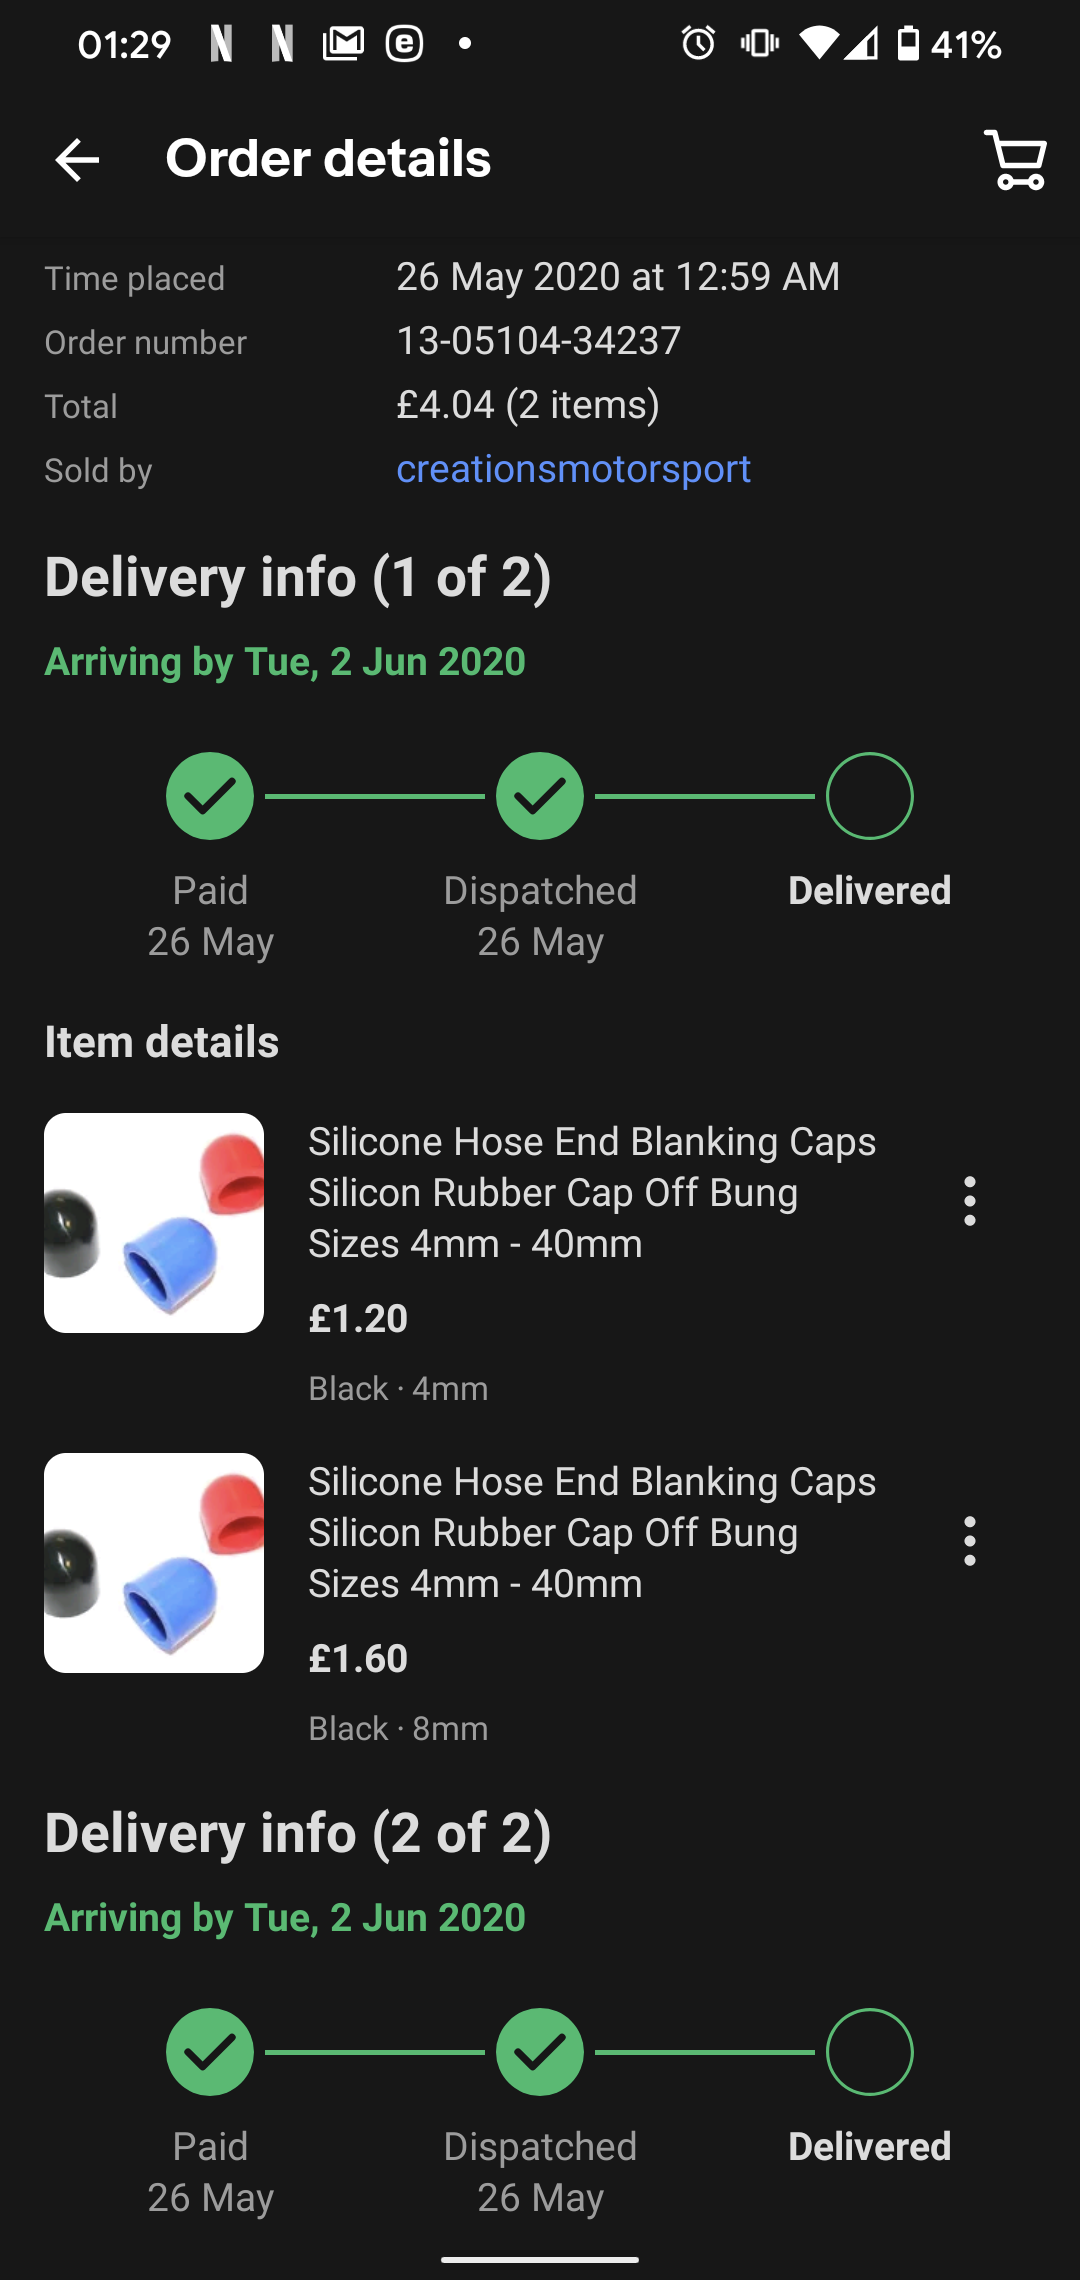The image size is (1080, 2280).
Task: Open thumbnail of the Black 8mm caps
Action: click(x=154, y=1563)
